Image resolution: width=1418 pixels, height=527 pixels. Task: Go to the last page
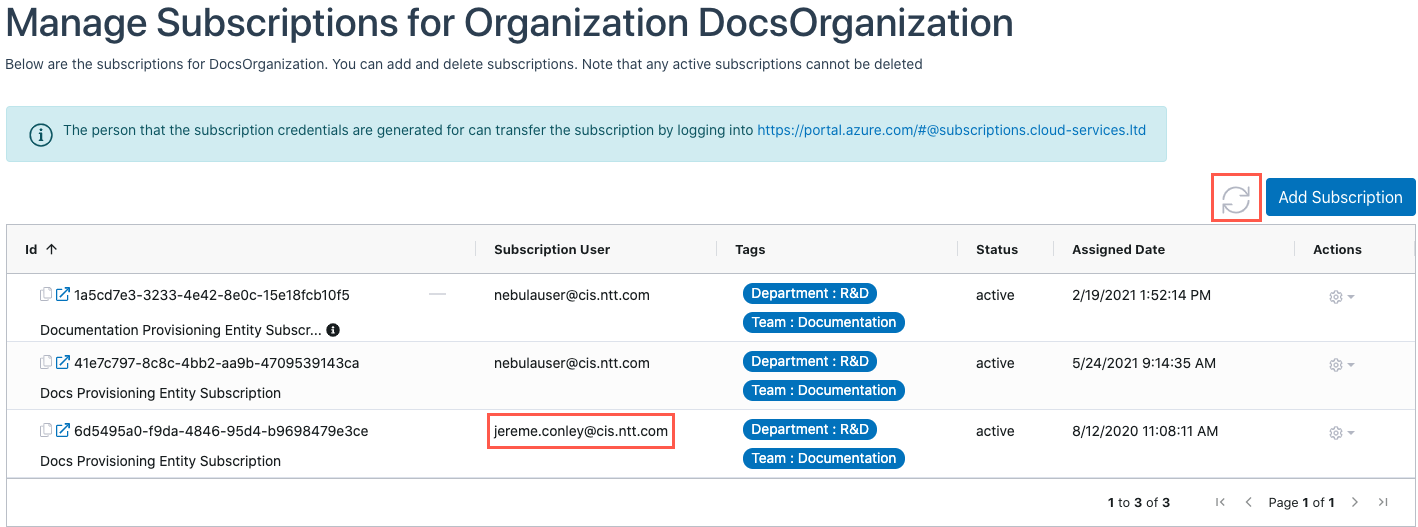1383,502
